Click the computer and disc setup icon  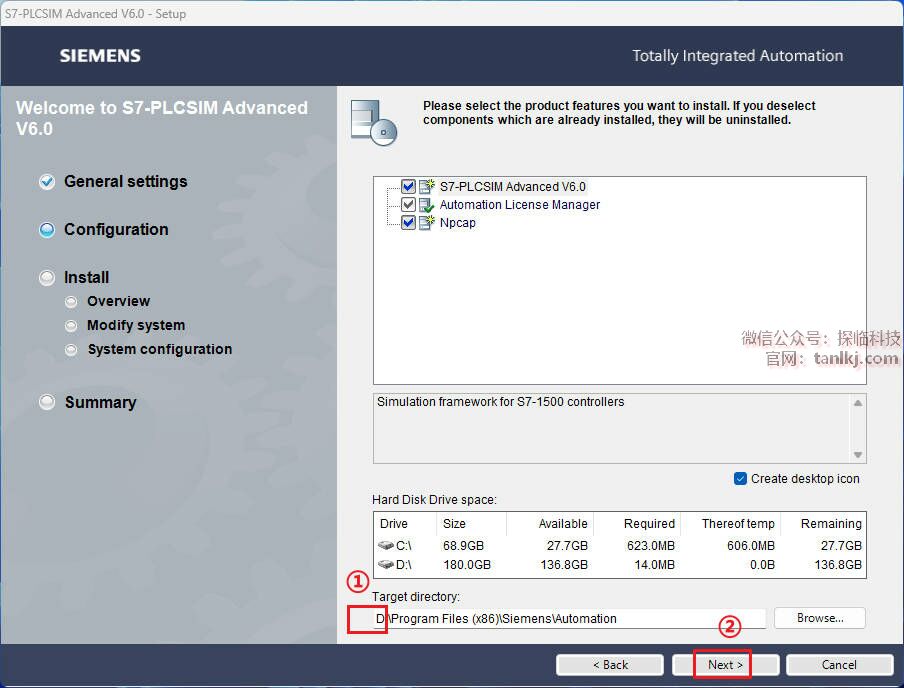(374, 123)
